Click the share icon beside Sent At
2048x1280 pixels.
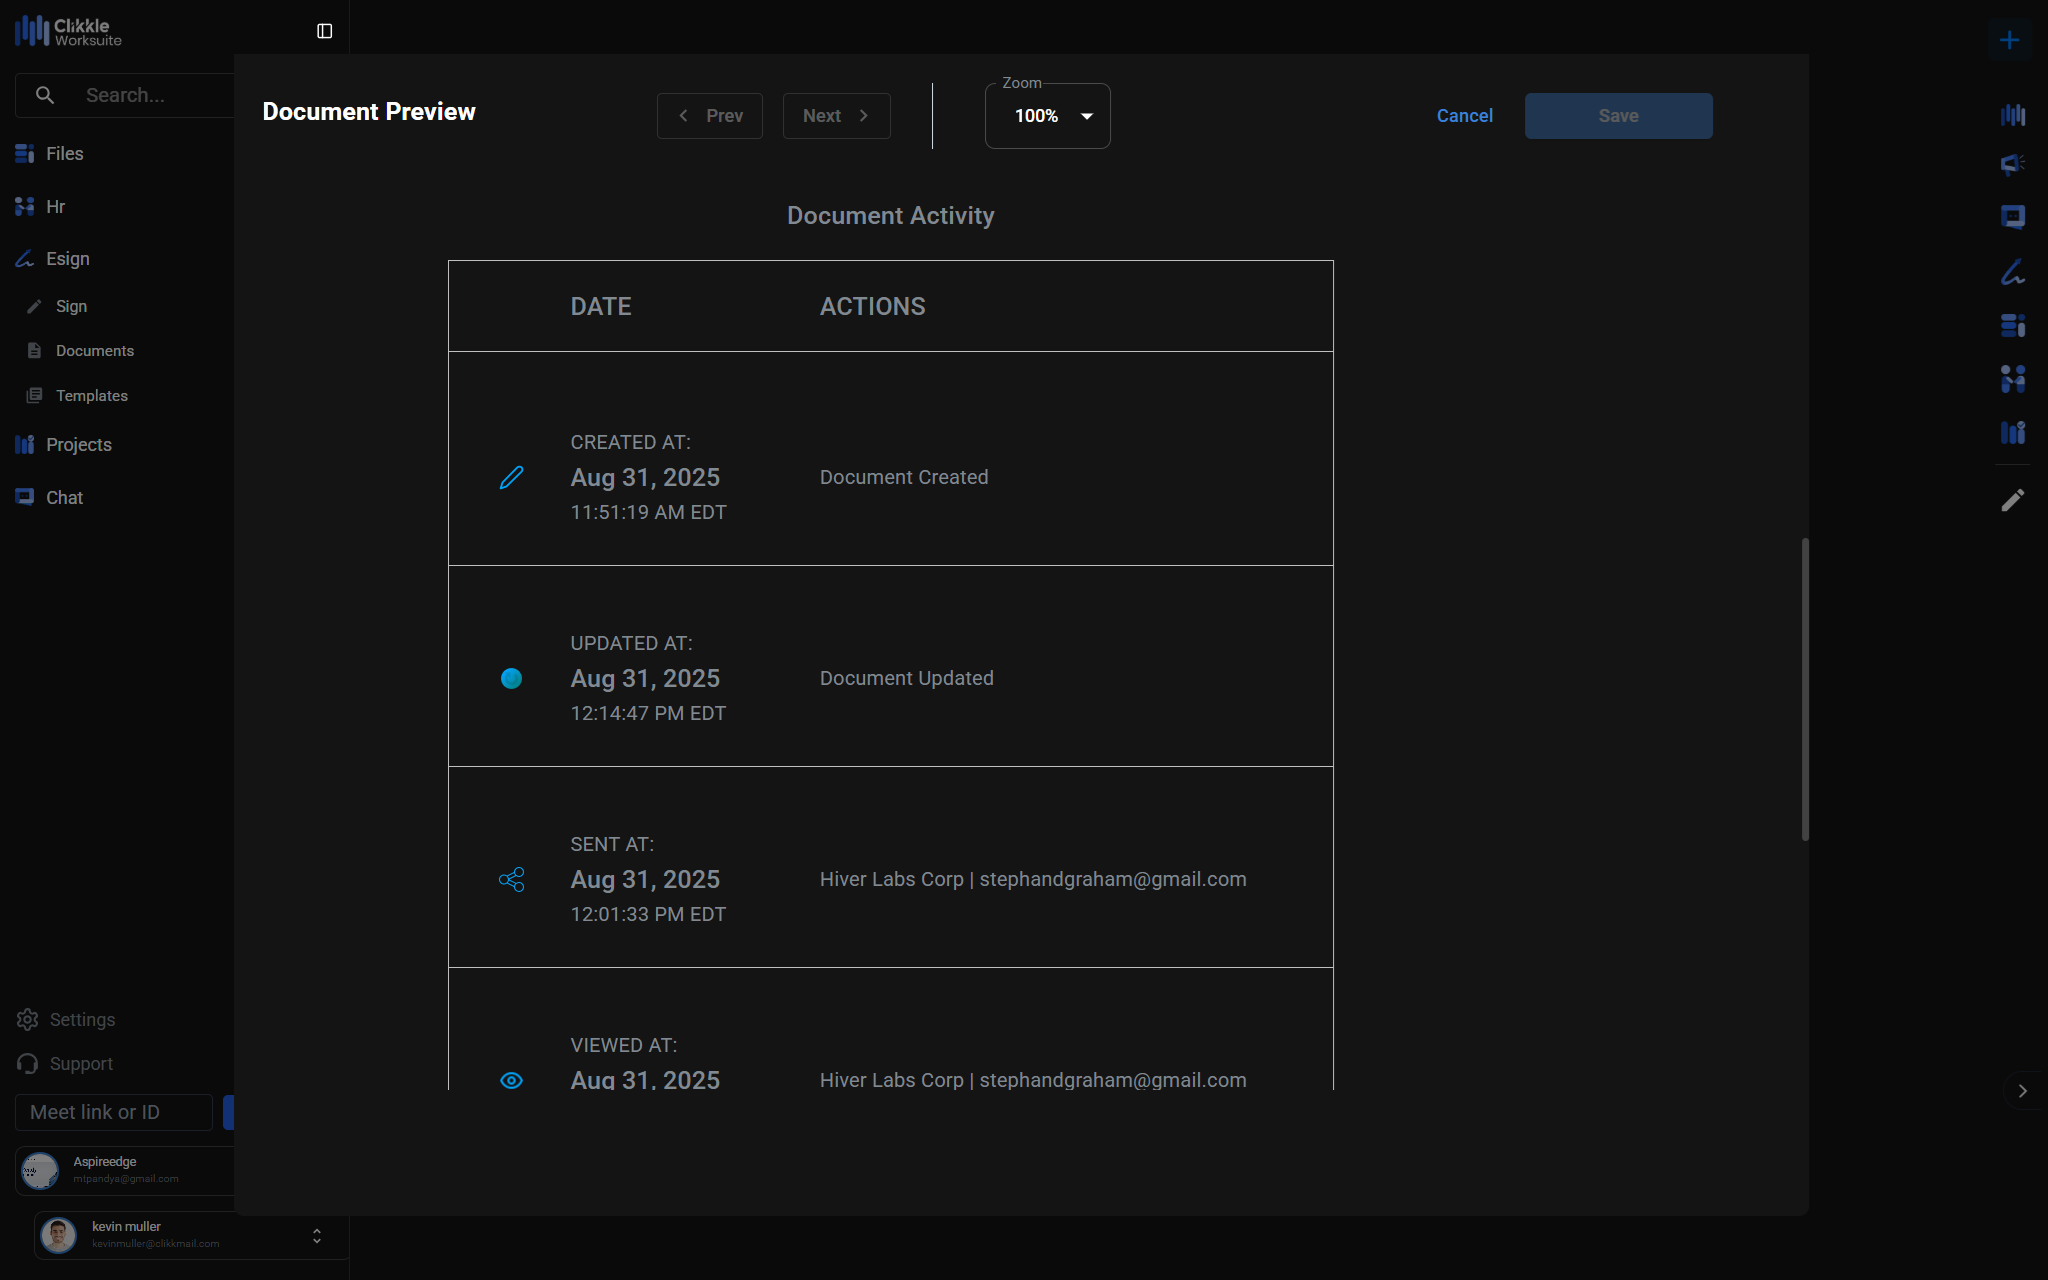coord(511,879)
